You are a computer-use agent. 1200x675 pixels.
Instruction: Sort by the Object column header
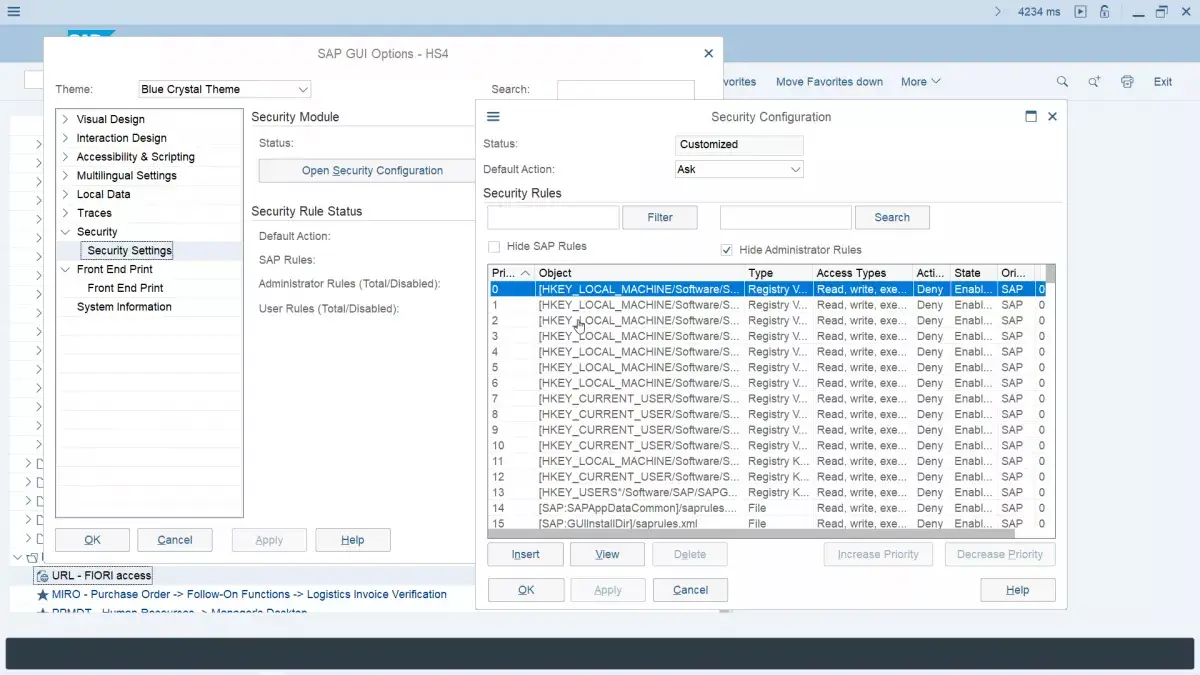click(x=640, y=273)
